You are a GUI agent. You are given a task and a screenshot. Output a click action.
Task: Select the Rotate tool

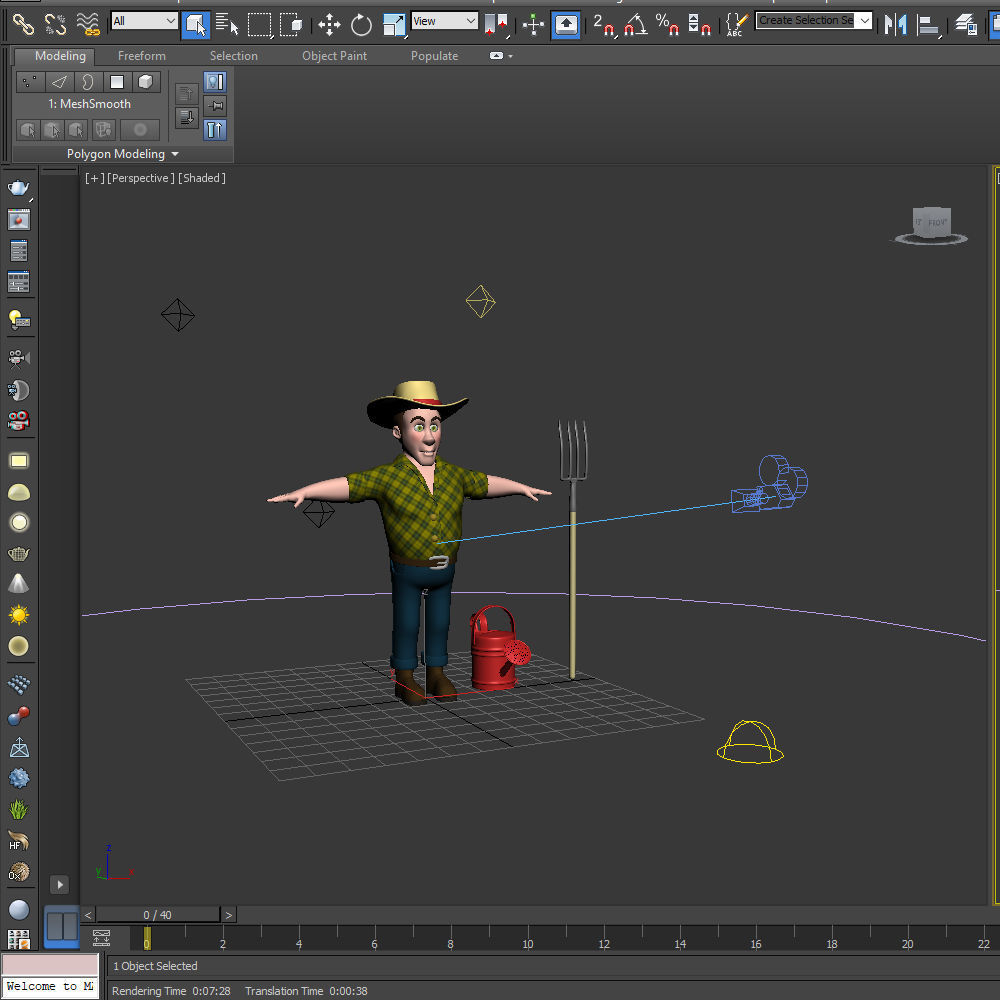[362, 25]
